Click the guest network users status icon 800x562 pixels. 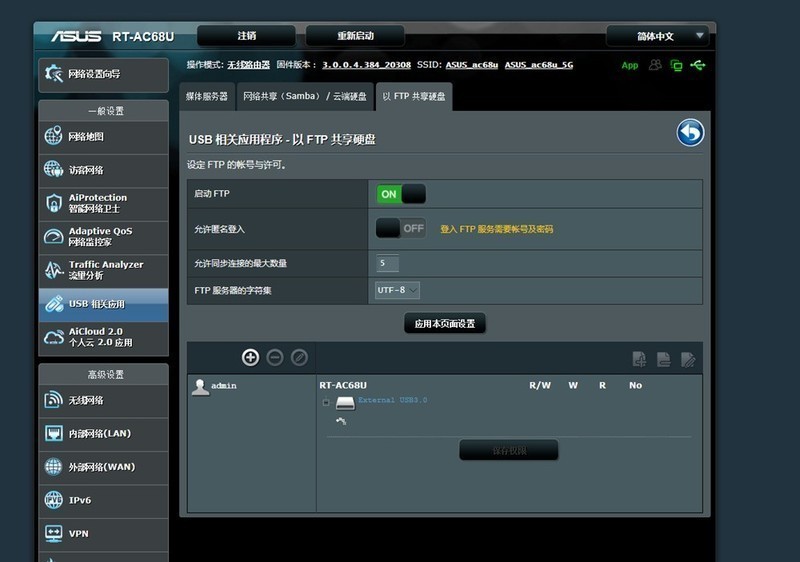click(x=655, y=65)
